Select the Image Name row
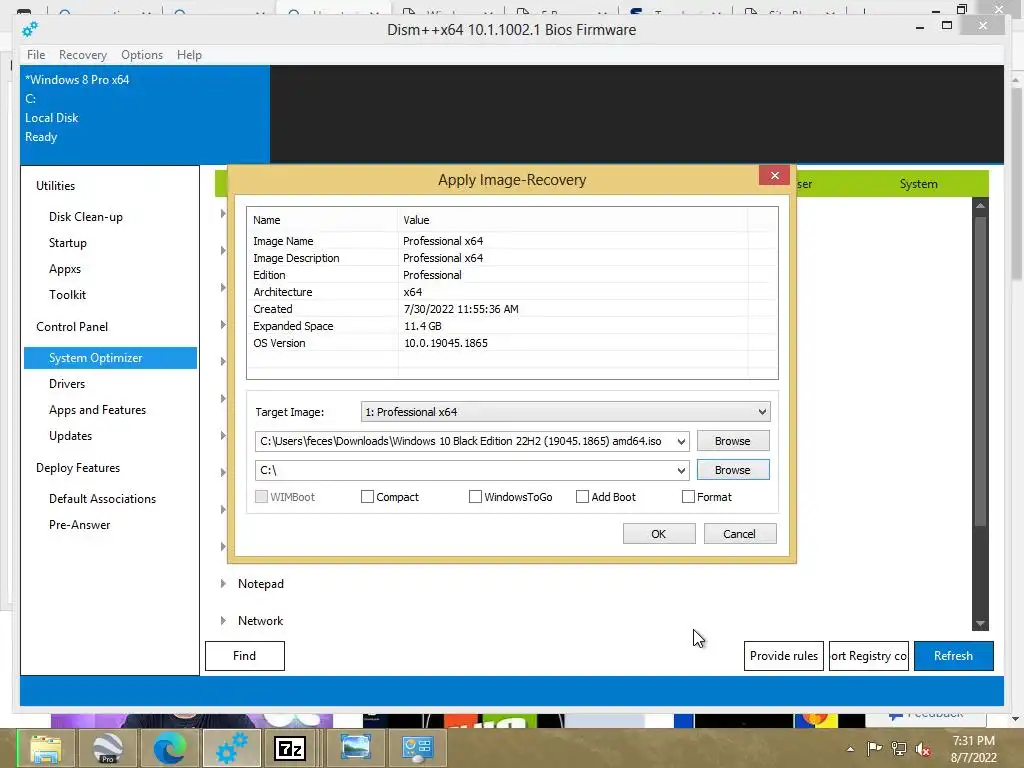 [512, 241]
